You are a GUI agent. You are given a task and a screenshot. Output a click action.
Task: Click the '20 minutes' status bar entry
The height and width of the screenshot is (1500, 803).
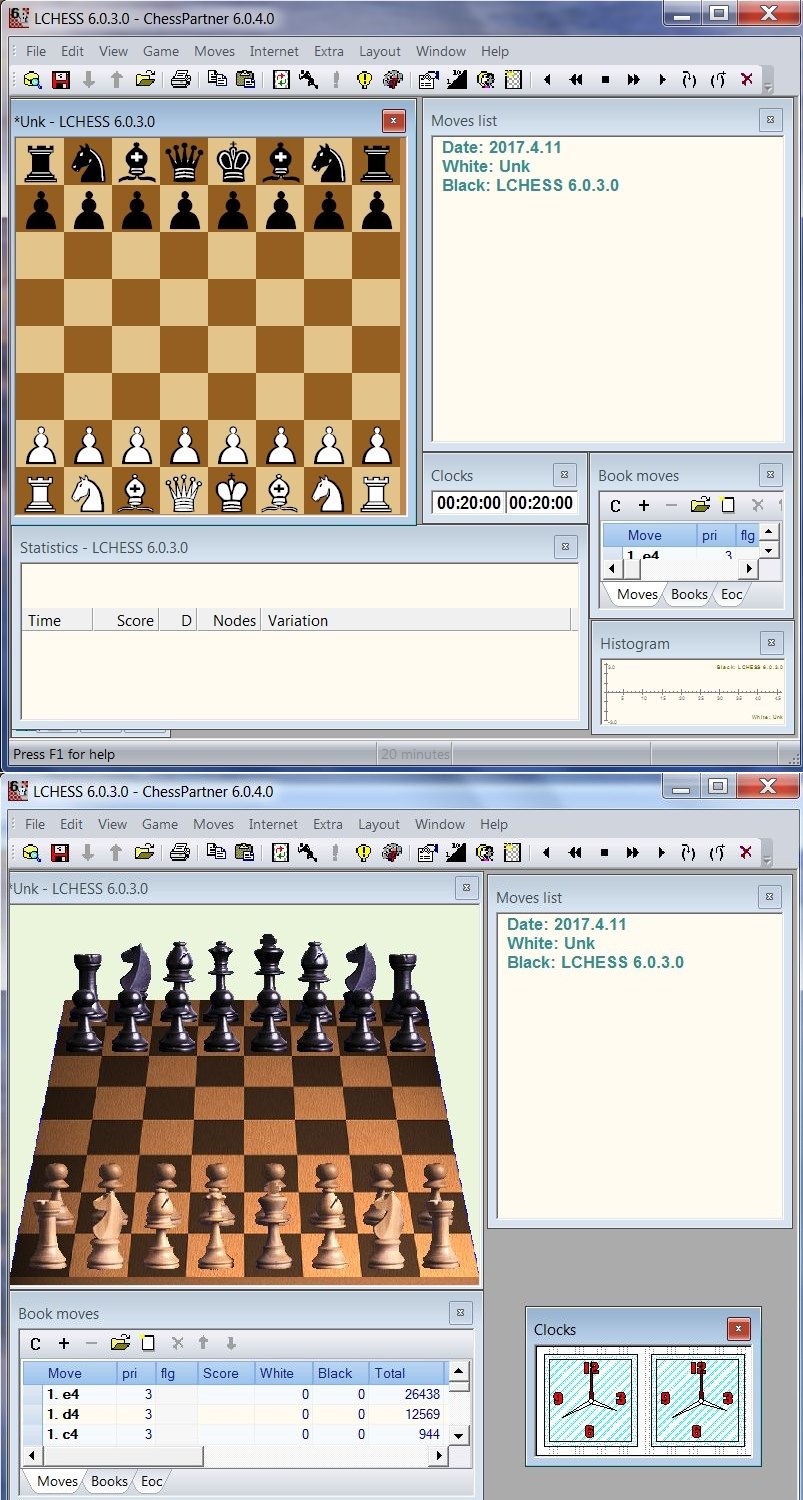(x=415, y=754)
